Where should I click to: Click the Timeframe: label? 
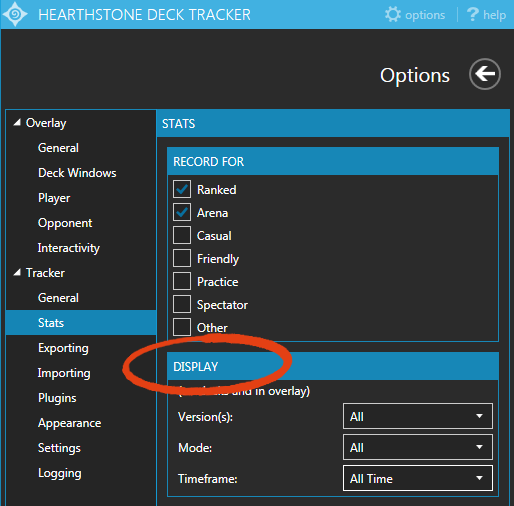[x=208, y=479]
